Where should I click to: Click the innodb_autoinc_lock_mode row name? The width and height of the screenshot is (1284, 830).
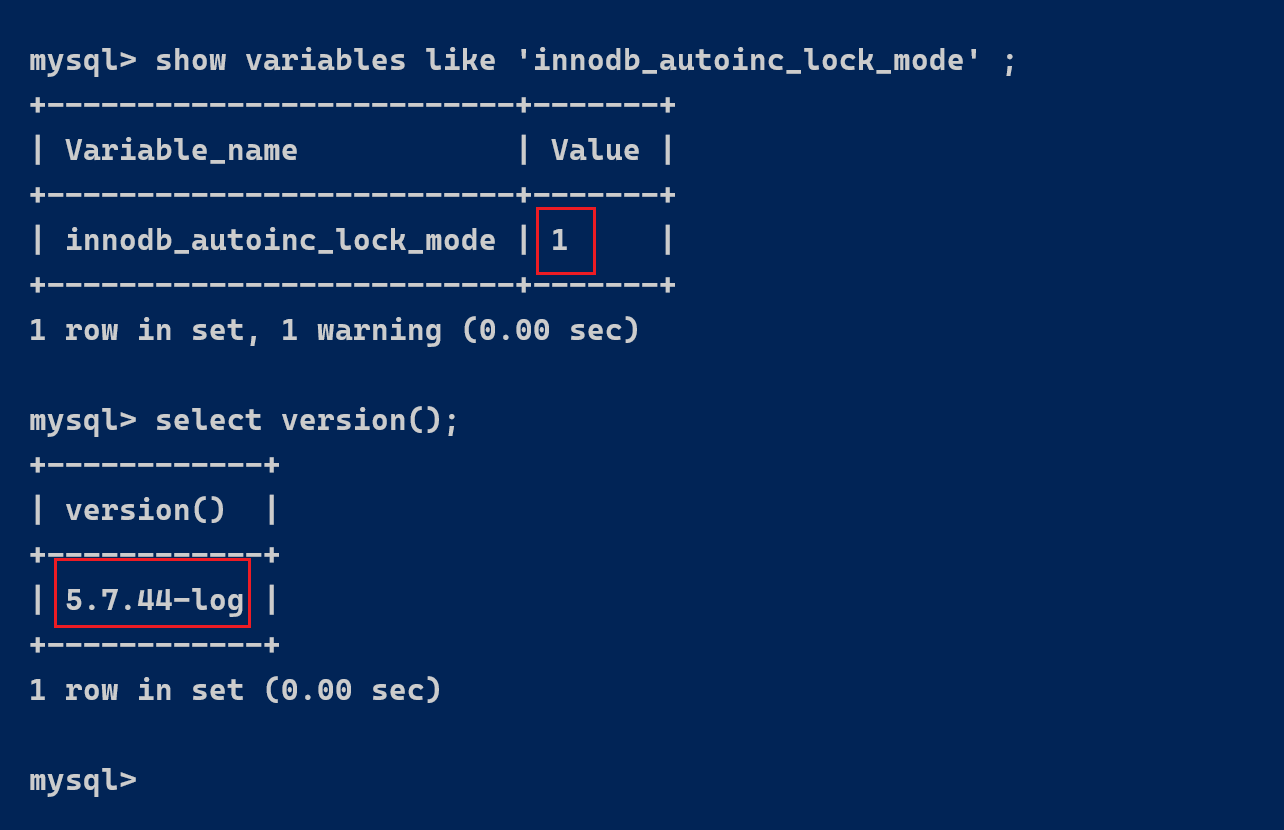280,240
